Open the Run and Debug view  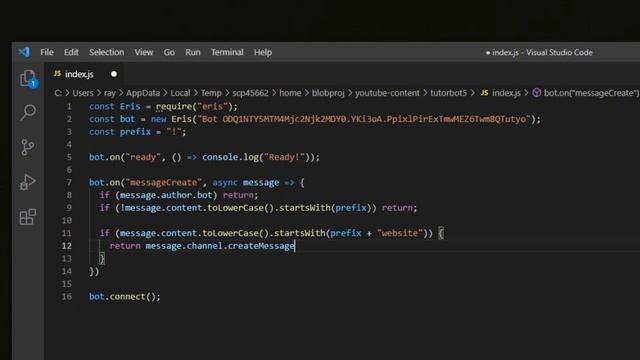click(x=28, y=182)
